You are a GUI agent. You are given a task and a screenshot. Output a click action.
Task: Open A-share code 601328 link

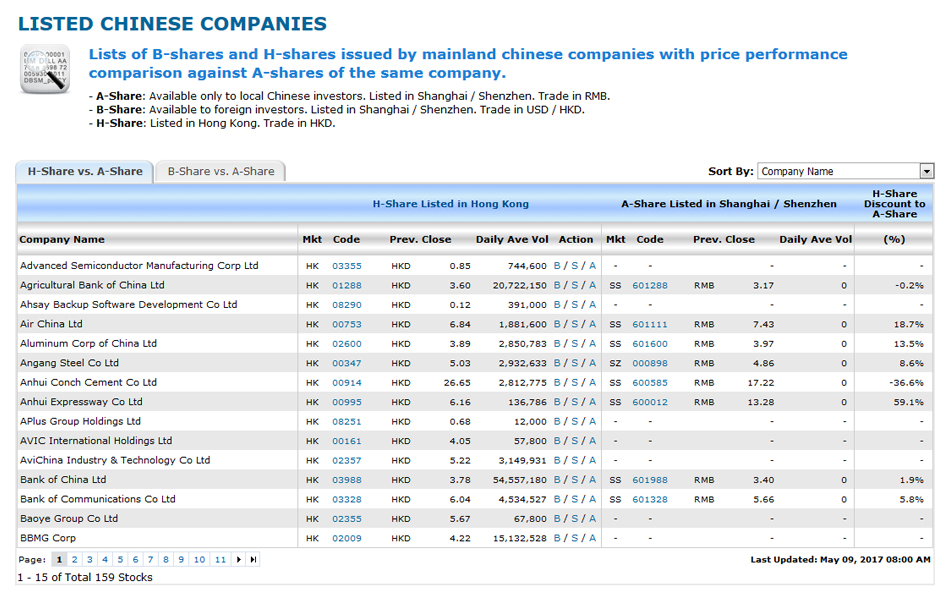(650, 499)
